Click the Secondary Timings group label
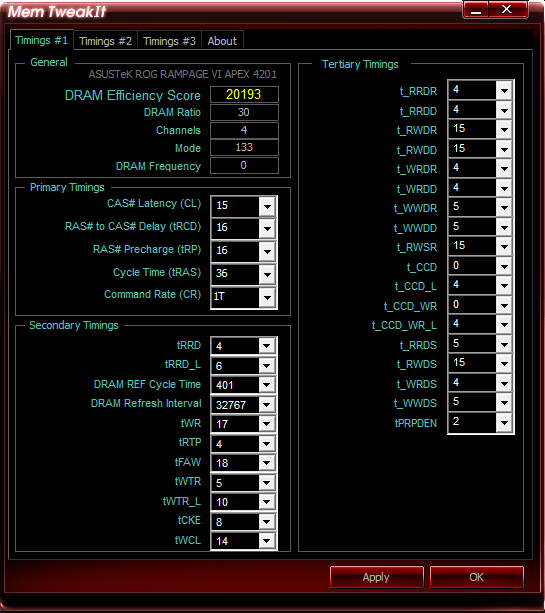This screenshot has height=613, width=545. (x=74, y=325)
